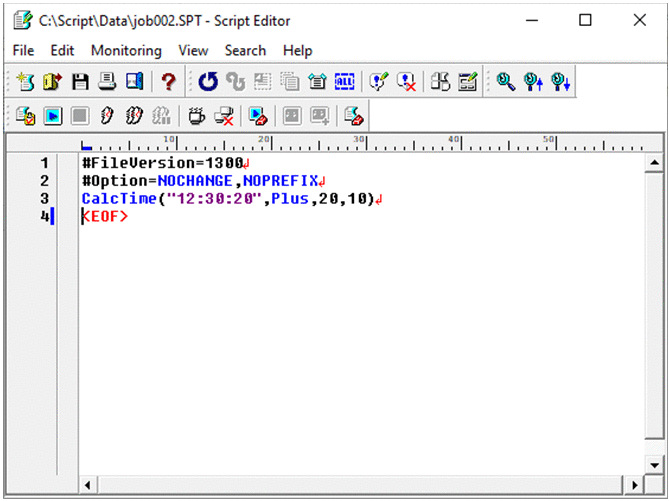Click the grayed Redo arrow icon
This screenshot has width=669, height=501.
[236, 81]
